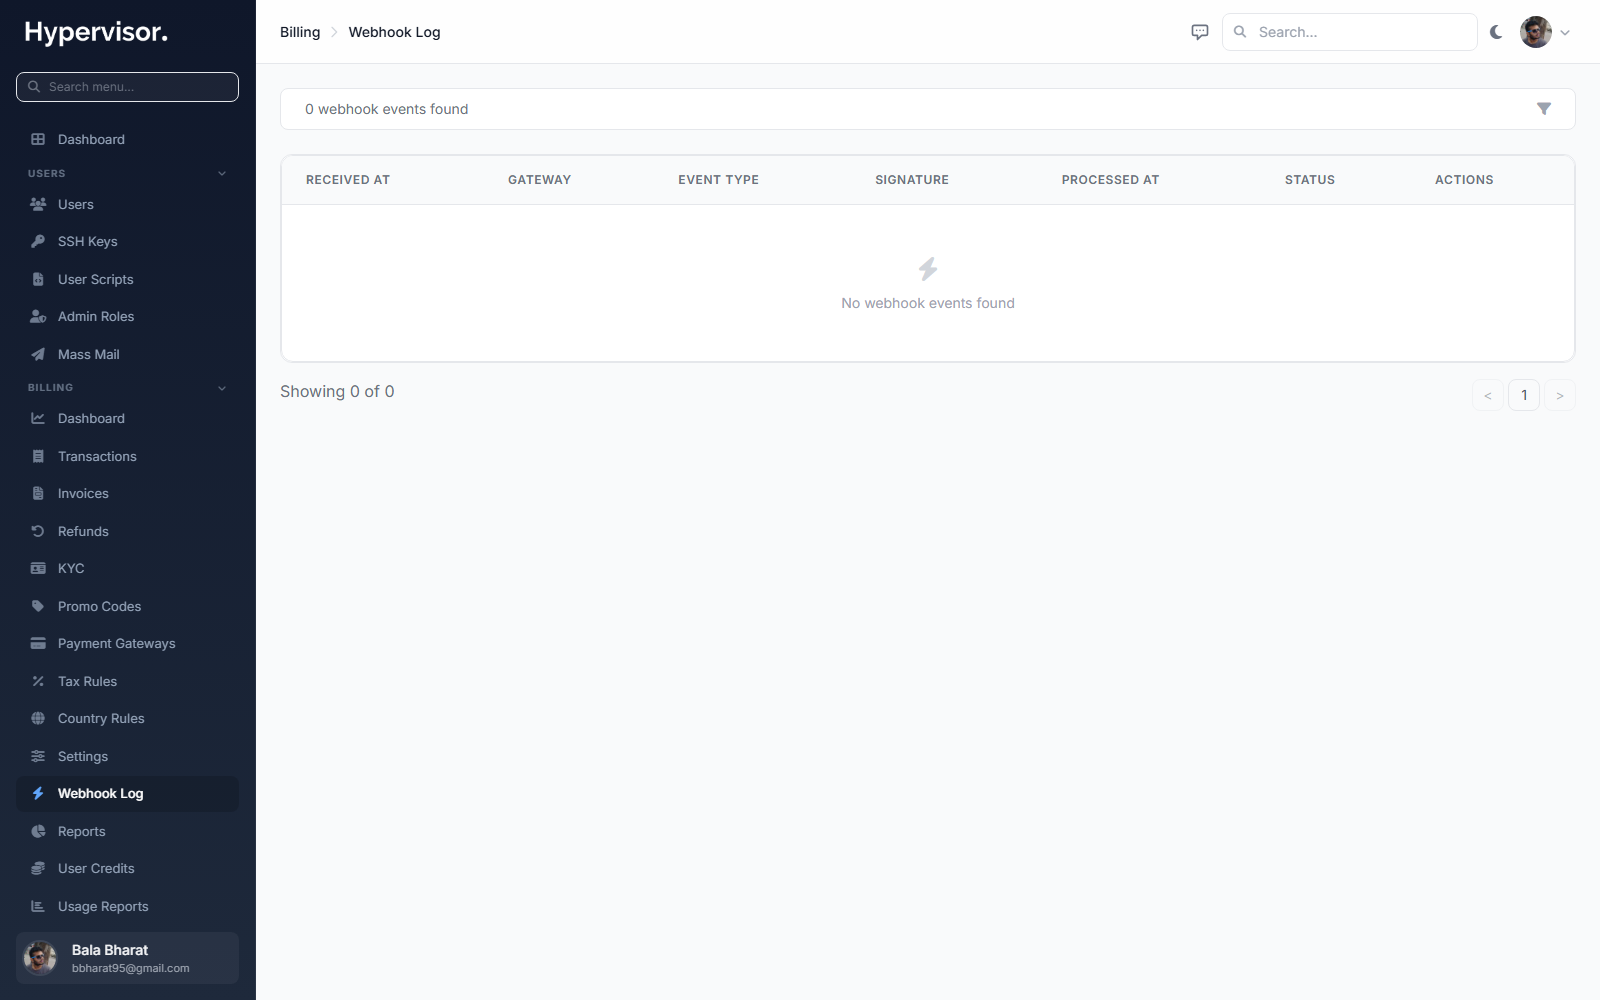Go to Transactions menu label
The width and height of the screenshot is (1600, 1000).
pyautogui.click(x=97, y=456)
